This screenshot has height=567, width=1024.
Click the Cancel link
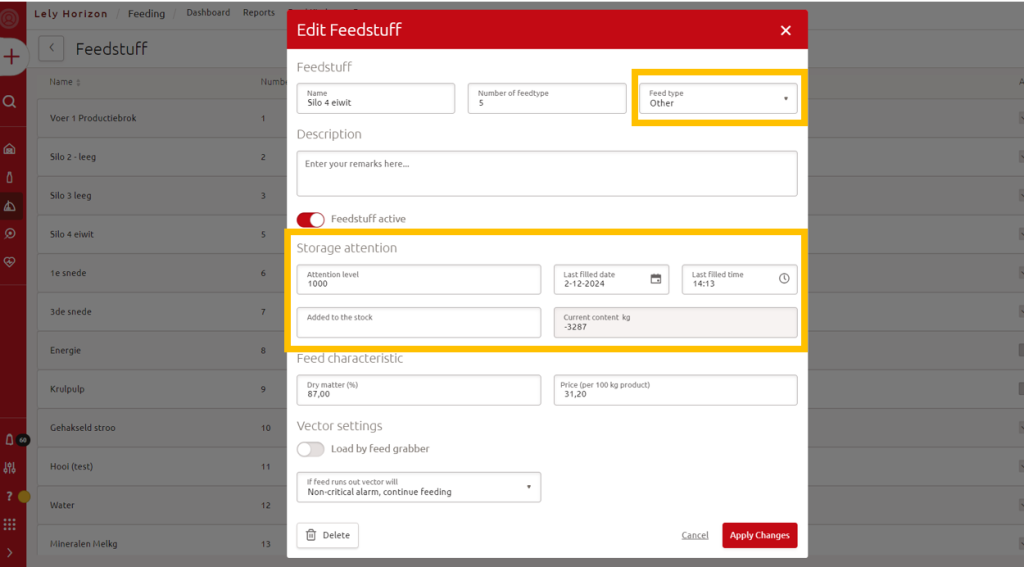[x=695, y=535]
